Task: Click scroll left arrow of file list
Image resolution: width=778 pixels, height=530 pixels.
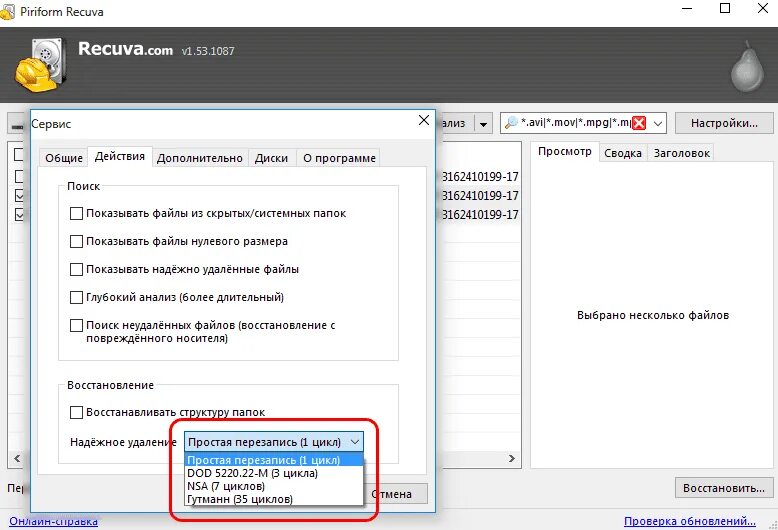Action: tap(17, 458)
